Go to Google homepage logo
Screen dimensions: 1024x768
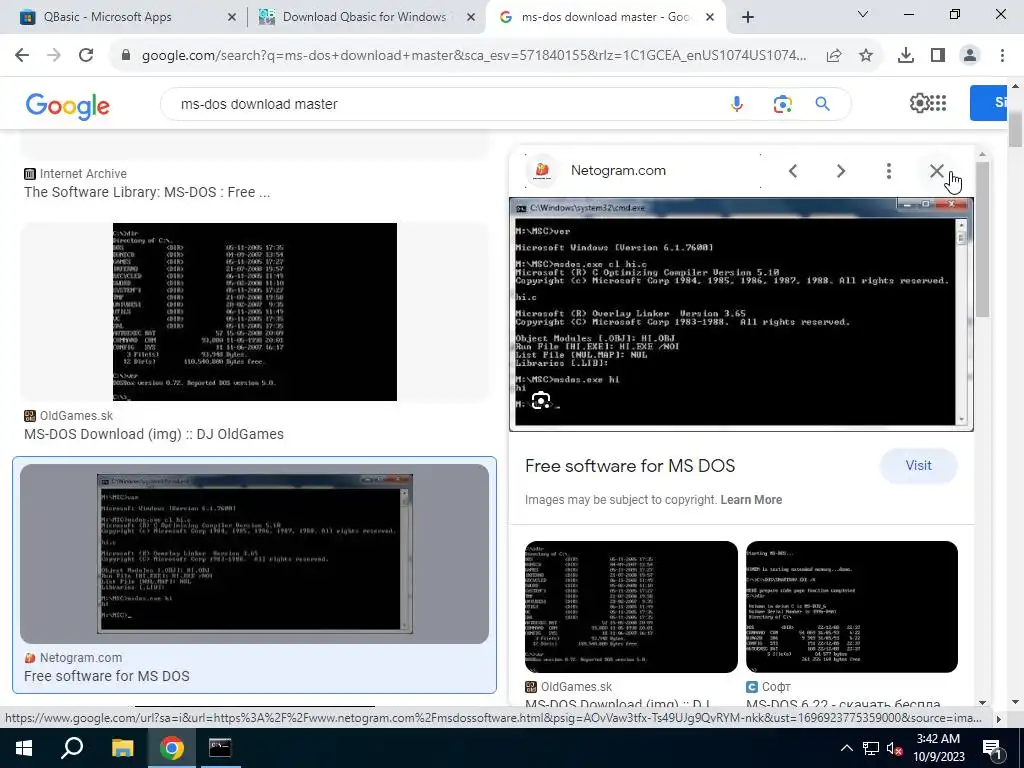pos(67,106)
